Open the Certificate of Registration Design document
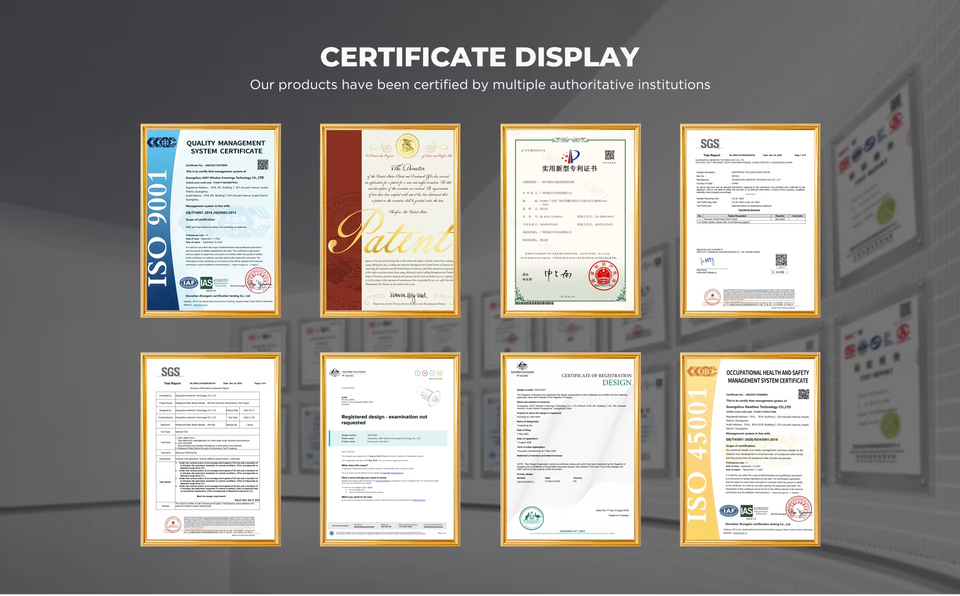This screenshot has height=596, width=960. [571, 449]
